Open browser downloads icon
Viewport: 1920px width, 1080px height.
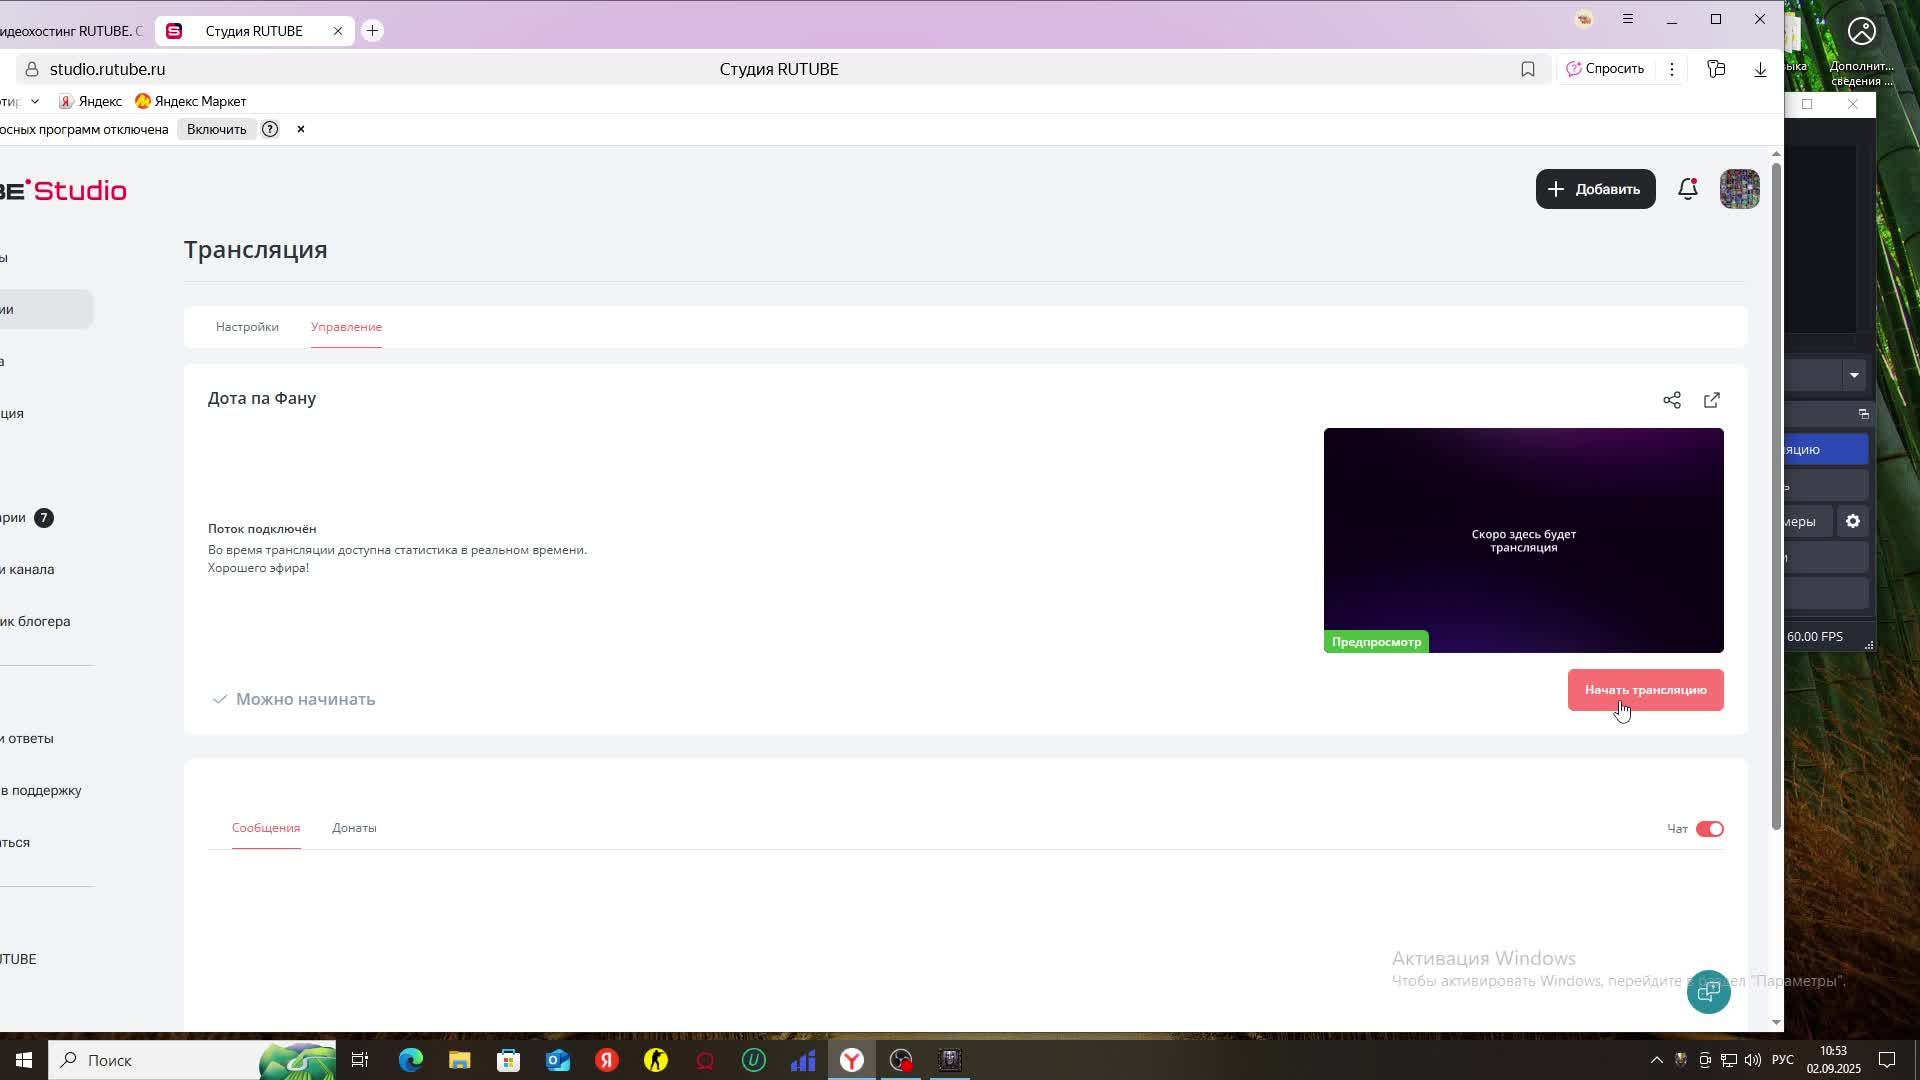[1761, 69]
